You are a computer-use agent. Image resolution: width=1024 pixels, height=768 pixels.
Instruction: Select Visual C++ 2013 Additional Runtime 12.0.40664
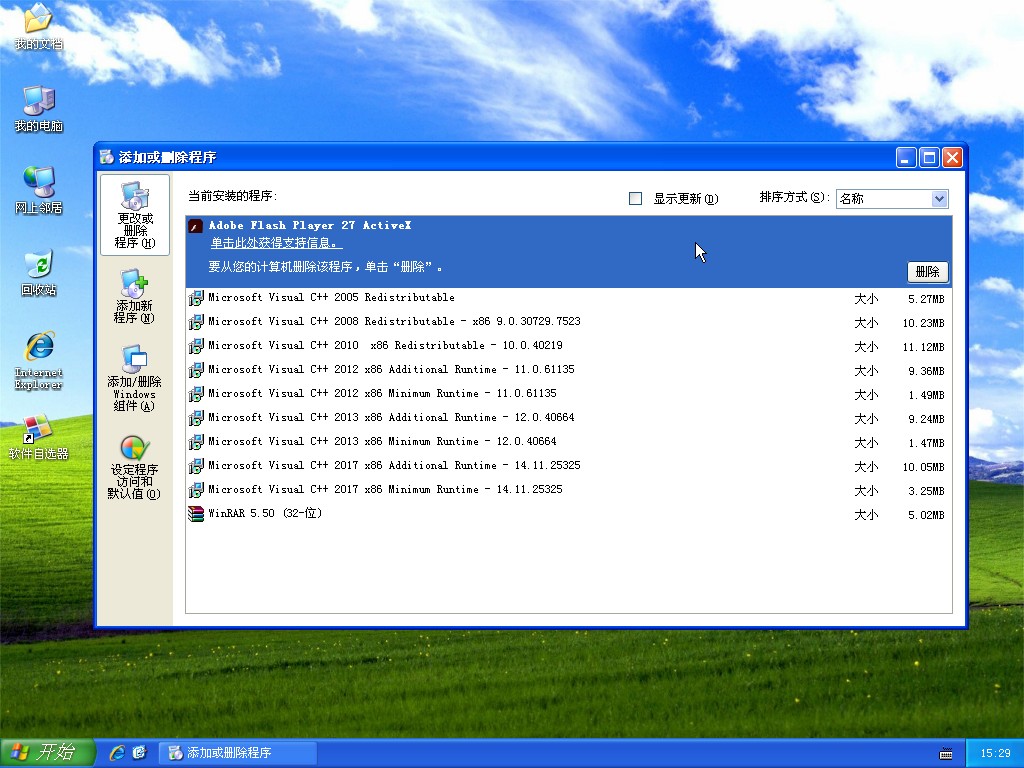coord(568,419)
